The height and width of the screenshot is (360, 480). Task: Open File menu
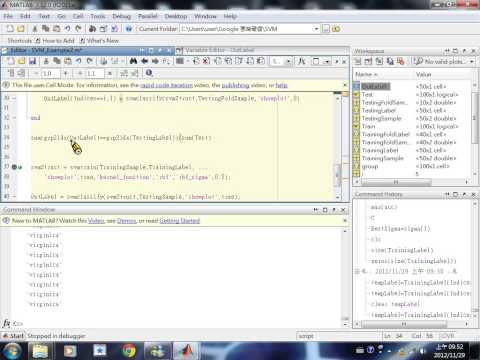8,16
